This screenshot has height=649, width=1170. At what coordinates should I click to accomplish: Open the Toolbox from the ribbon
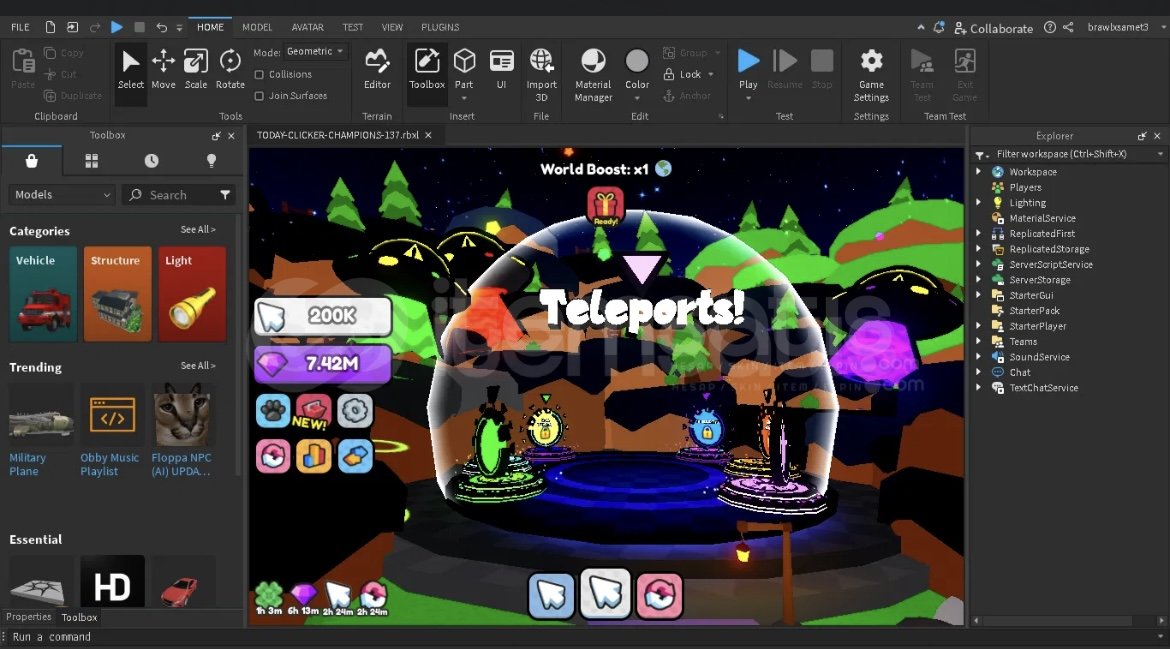point(427,69)
